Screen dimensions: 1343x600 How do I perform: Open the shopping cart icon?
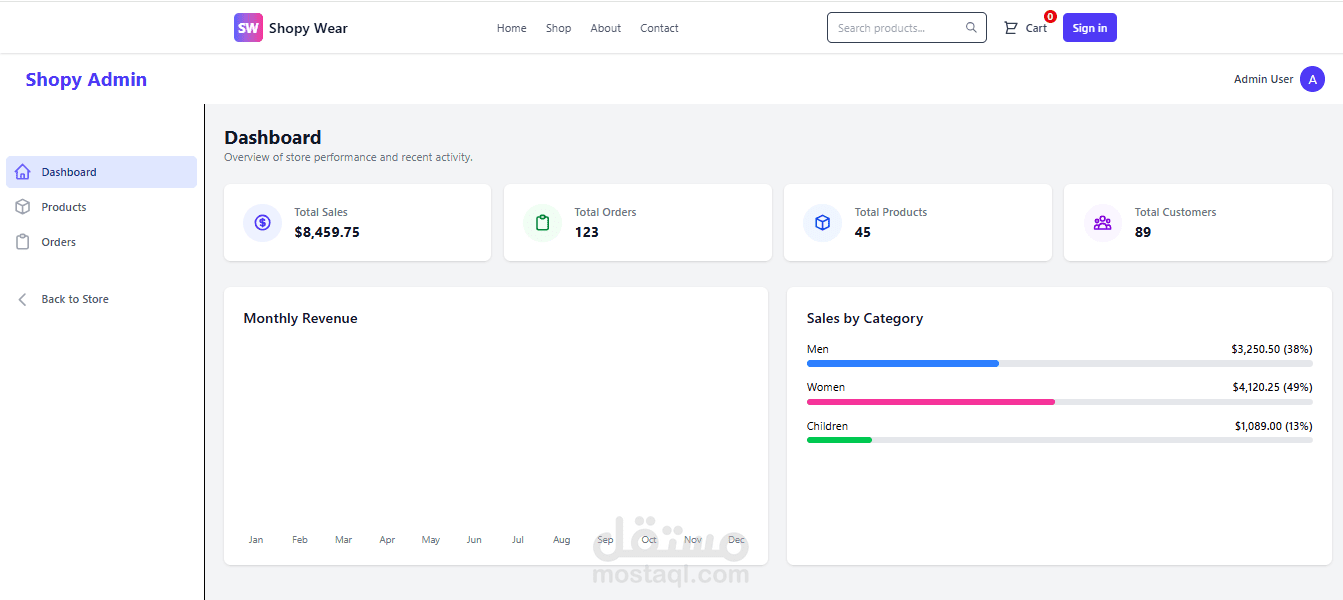click(x=1011, y=28)
